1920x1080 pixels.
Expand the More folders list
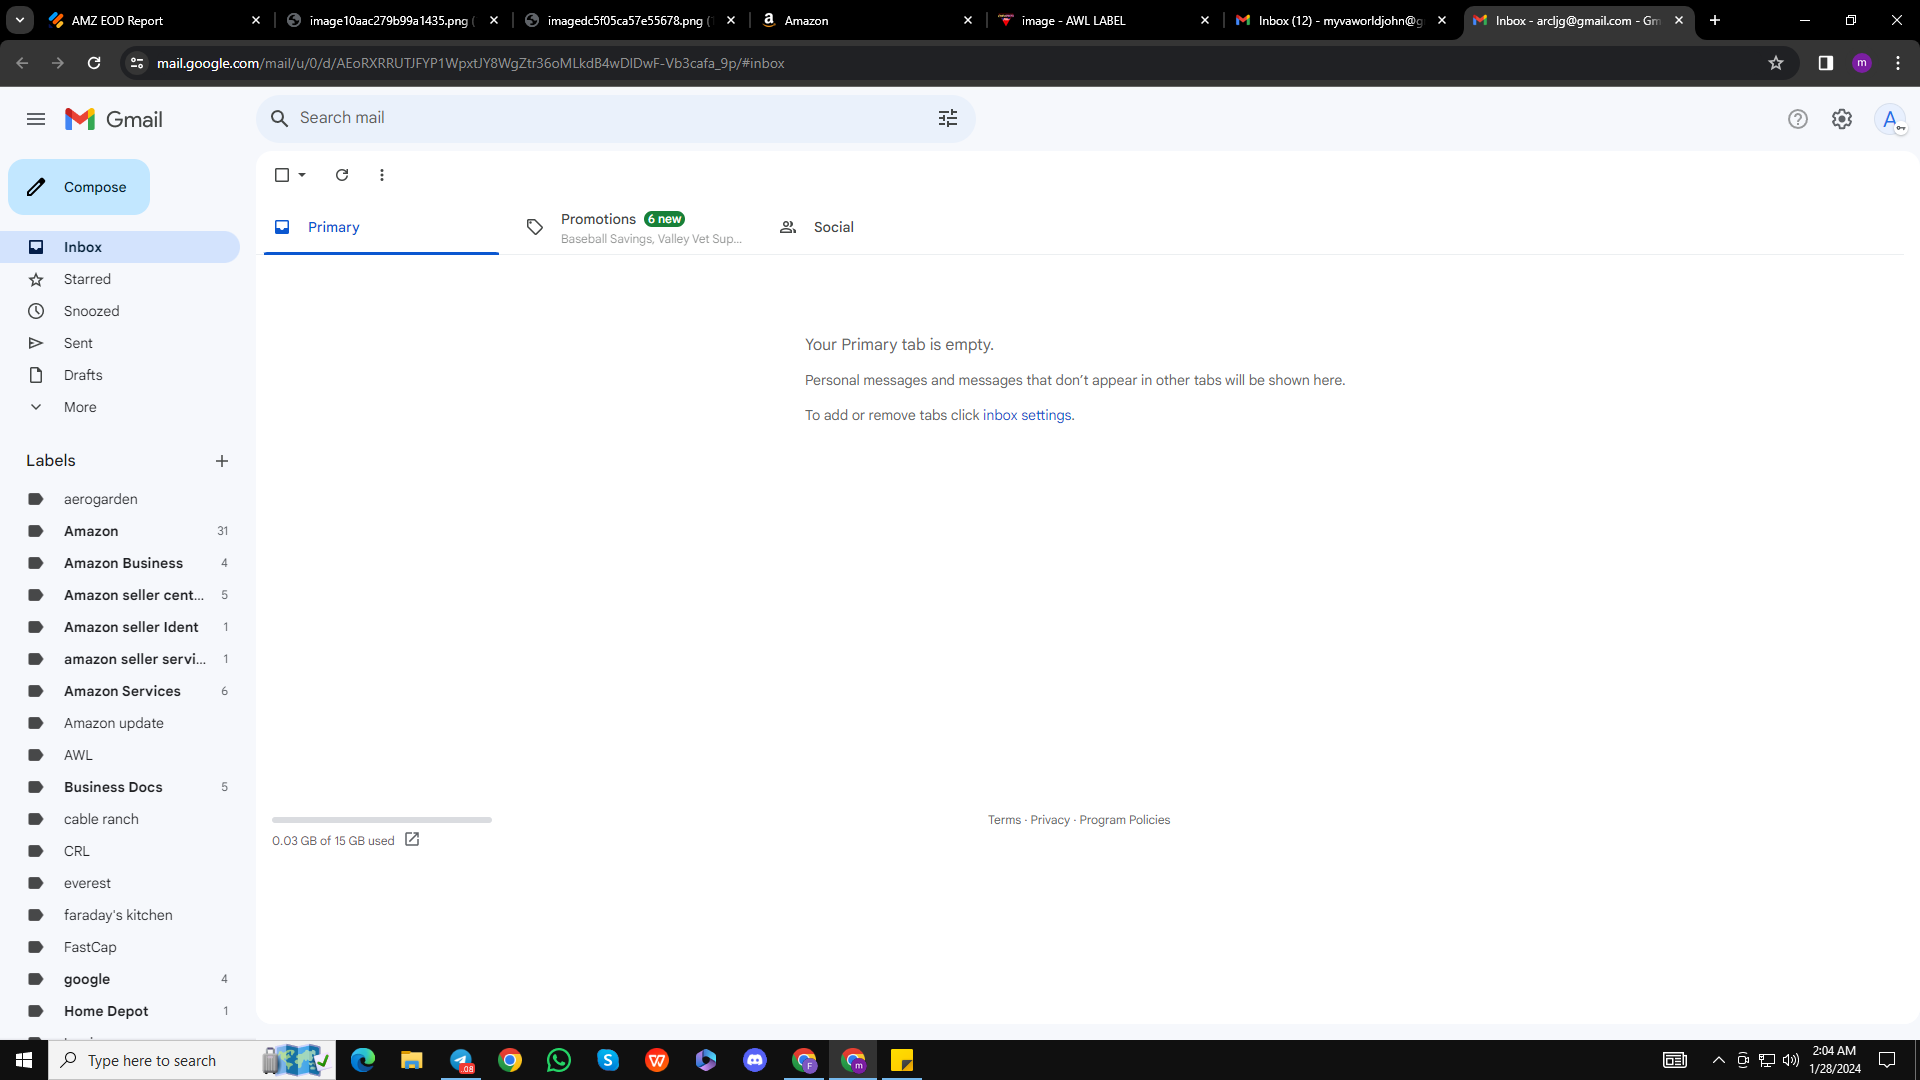(120, 407)
